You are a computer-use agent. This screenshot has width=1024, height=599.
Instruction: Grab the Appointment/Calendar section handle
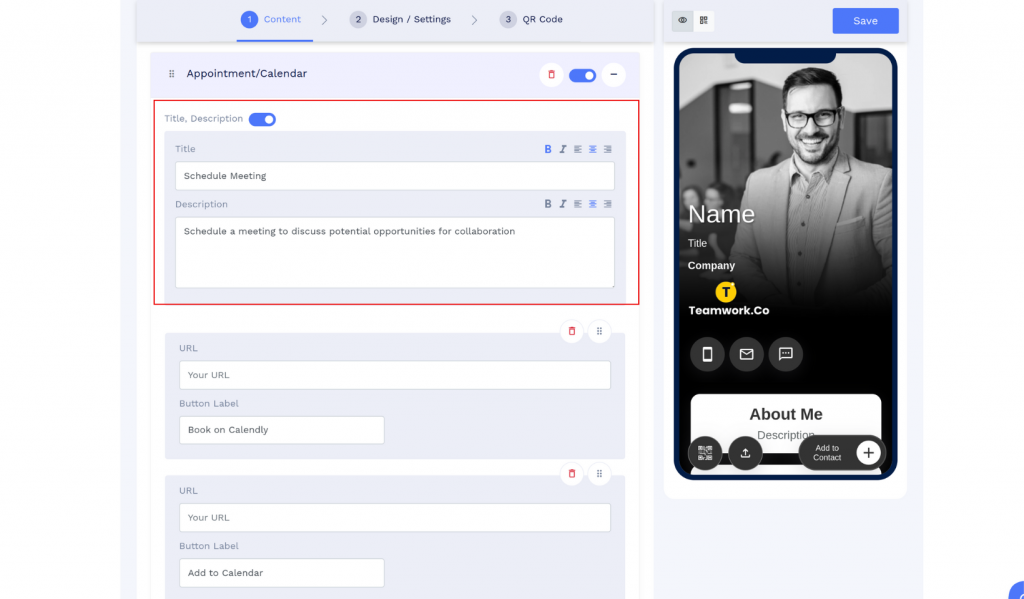(172, 74)
